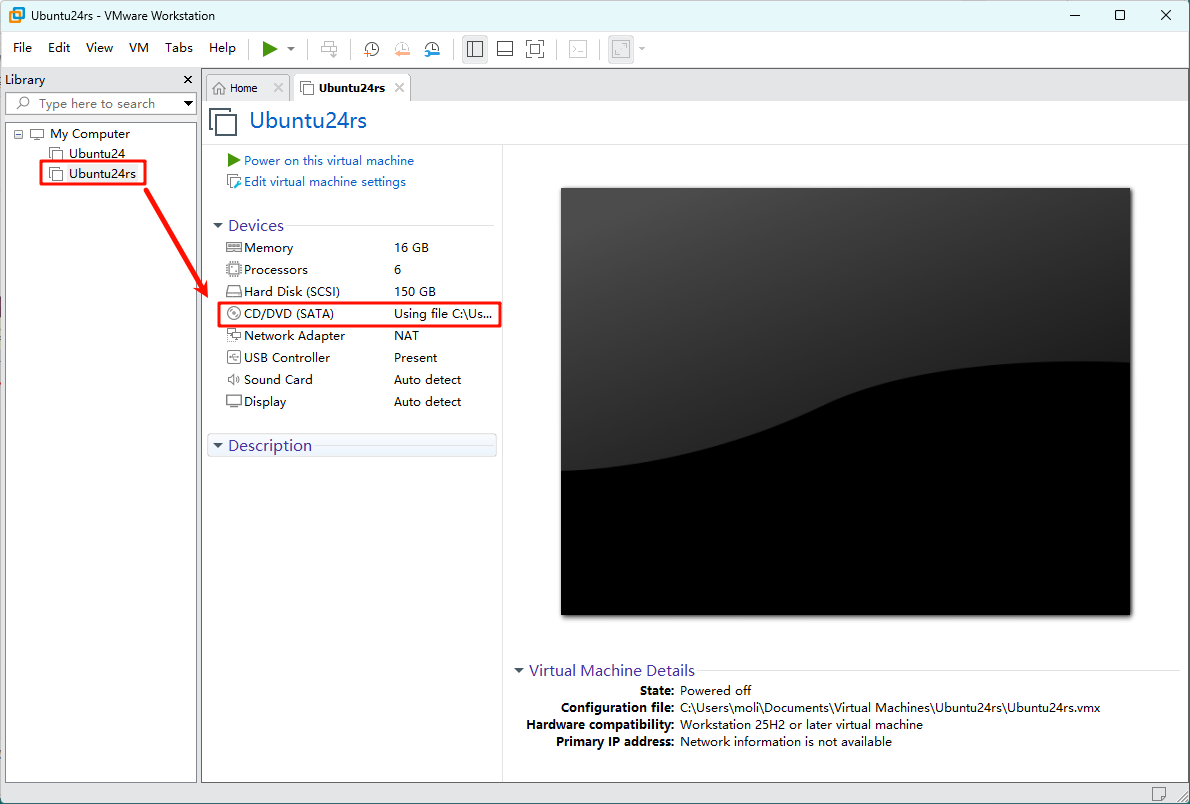This screenshot has height=804, width=1190.
Task: Collapse the Devices section
Action: (x=218, y=225)
